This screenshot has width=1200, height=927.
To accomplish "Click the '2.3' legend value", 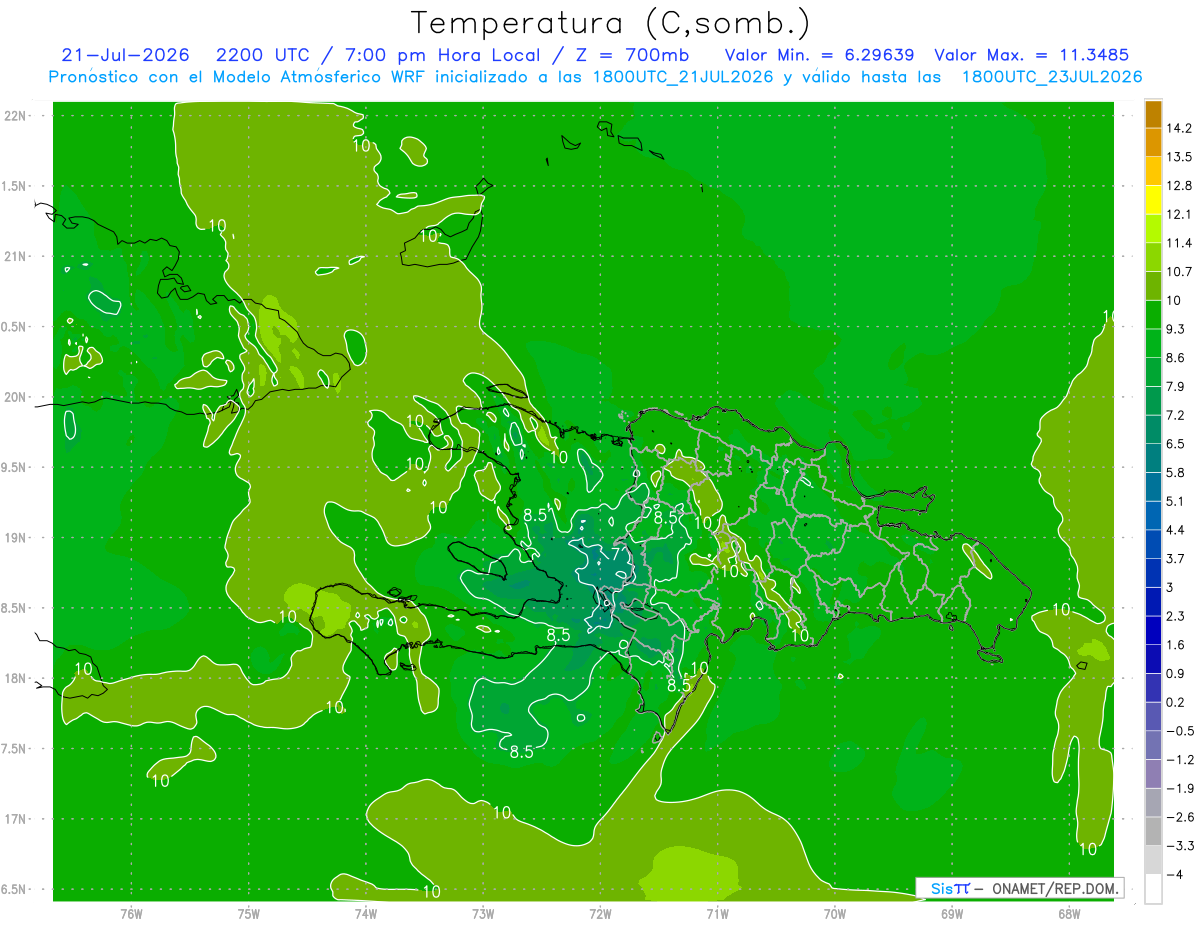I will 1175,616.
